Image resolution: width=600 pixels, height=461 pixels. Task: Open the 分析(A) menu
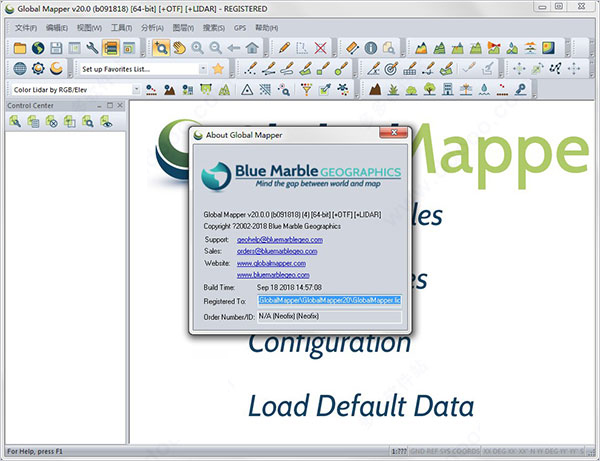(152, 28)
